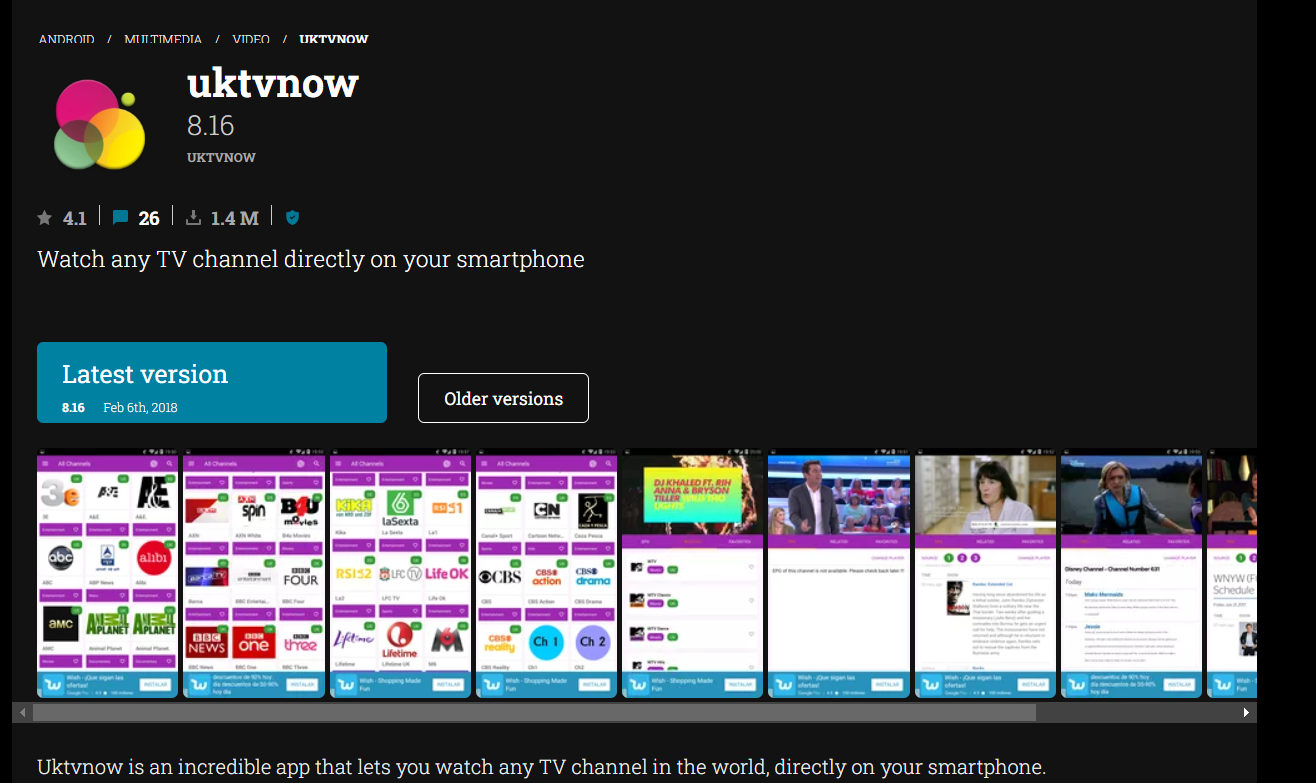The width and height of the screenshot is (1316, 783).
Task: Go to the VIDEO breadcrumb category
Action: (x=251, y=39)
